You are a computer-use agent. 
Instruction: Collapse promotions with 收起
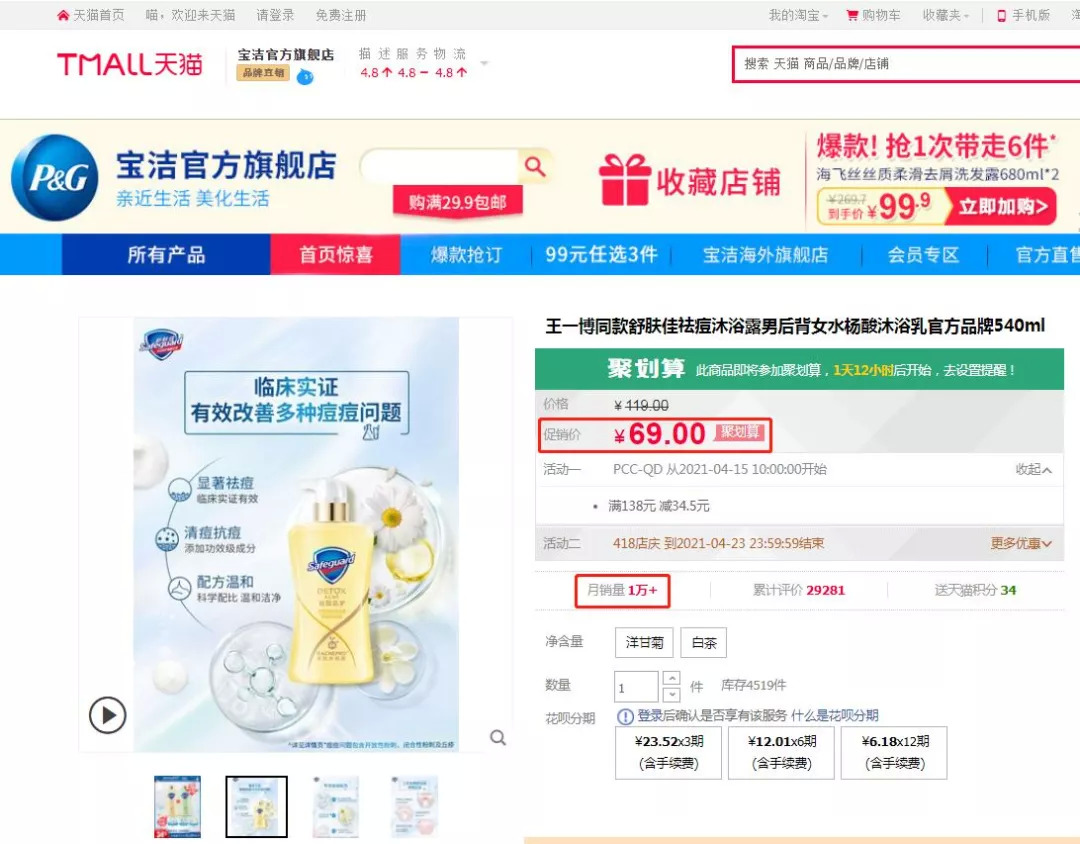click(x=1033, y=469)
